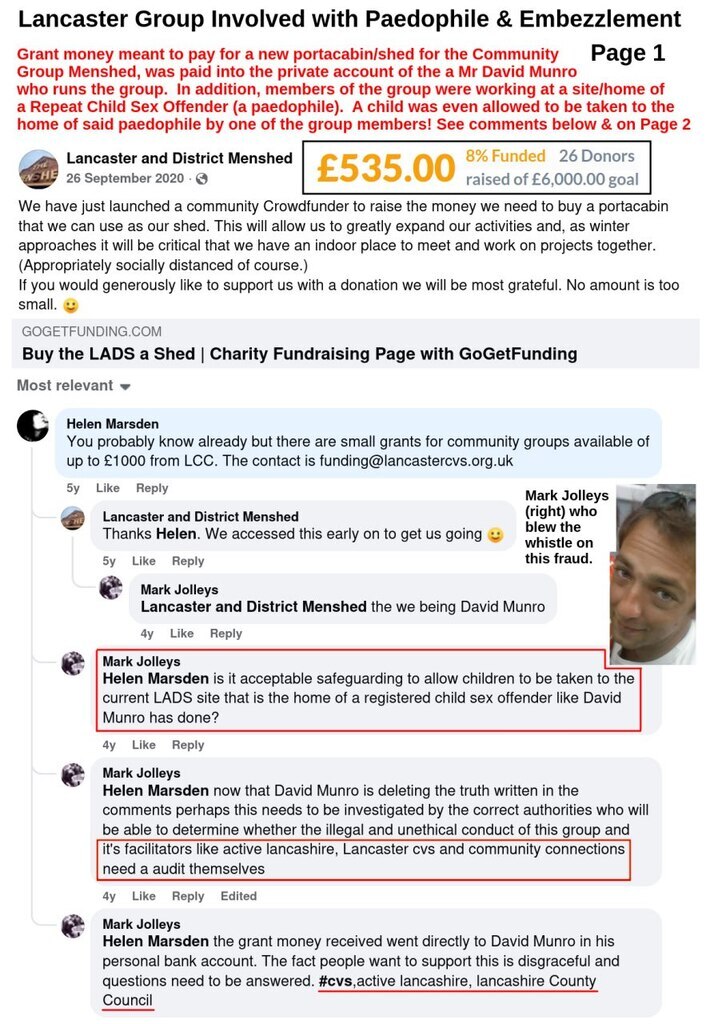710x1024 pixels.
Task: Click Mark Jolleys avatar beside 'the we being' reply
Action: pyautogui.click(x=111, y=588)
